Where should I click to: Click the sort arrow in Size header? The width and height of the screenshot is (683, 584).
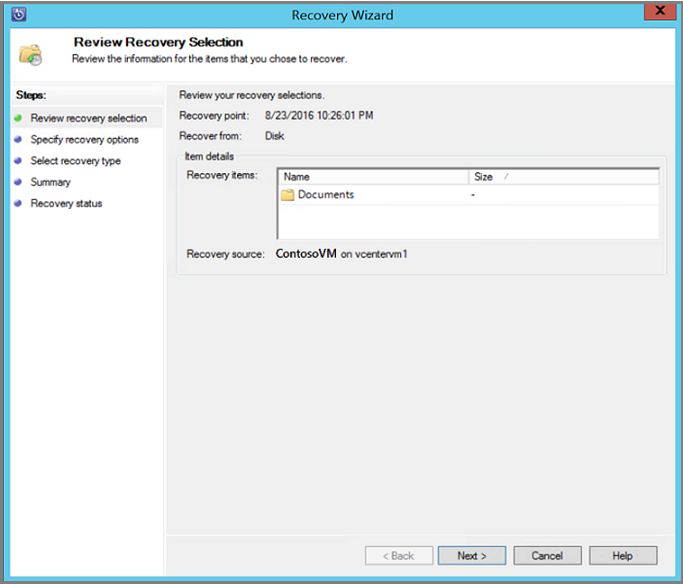point(506,176)
